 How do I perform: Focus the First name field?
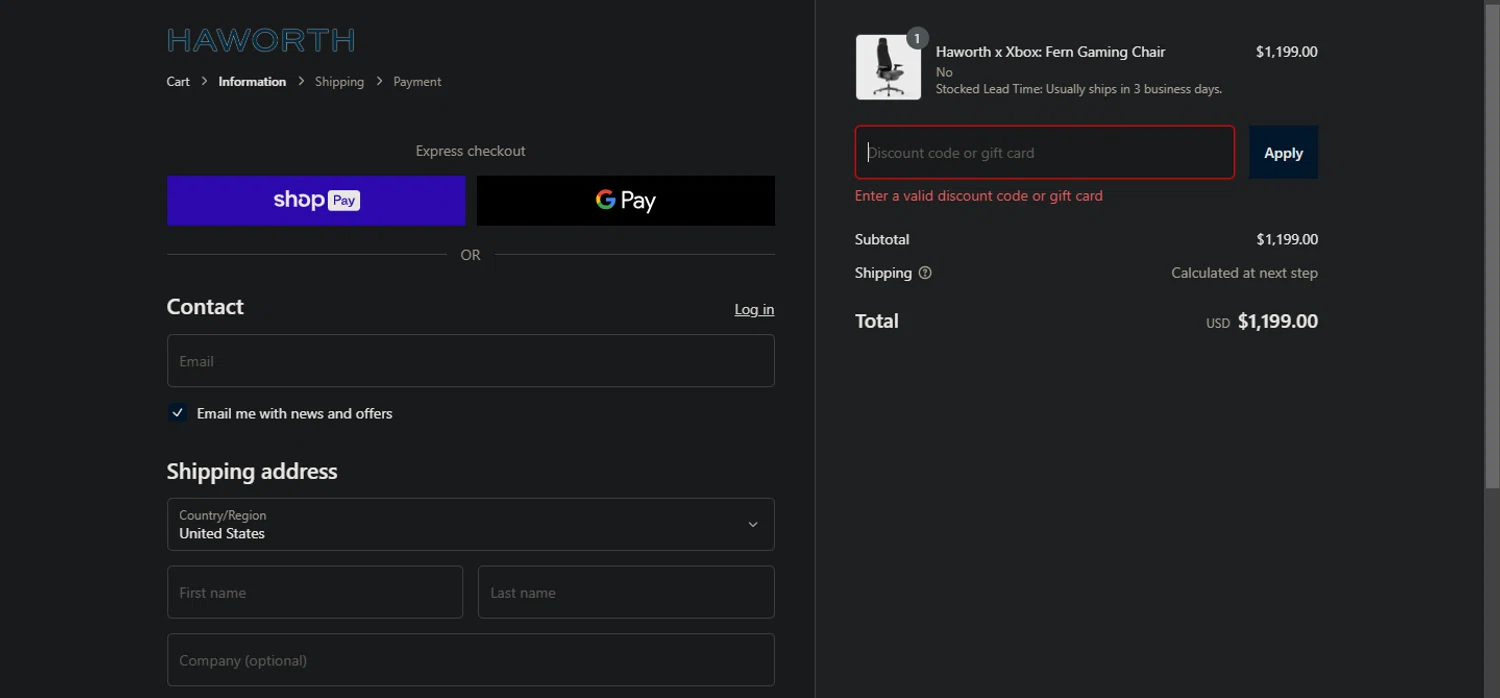click(x=315, y=592)
